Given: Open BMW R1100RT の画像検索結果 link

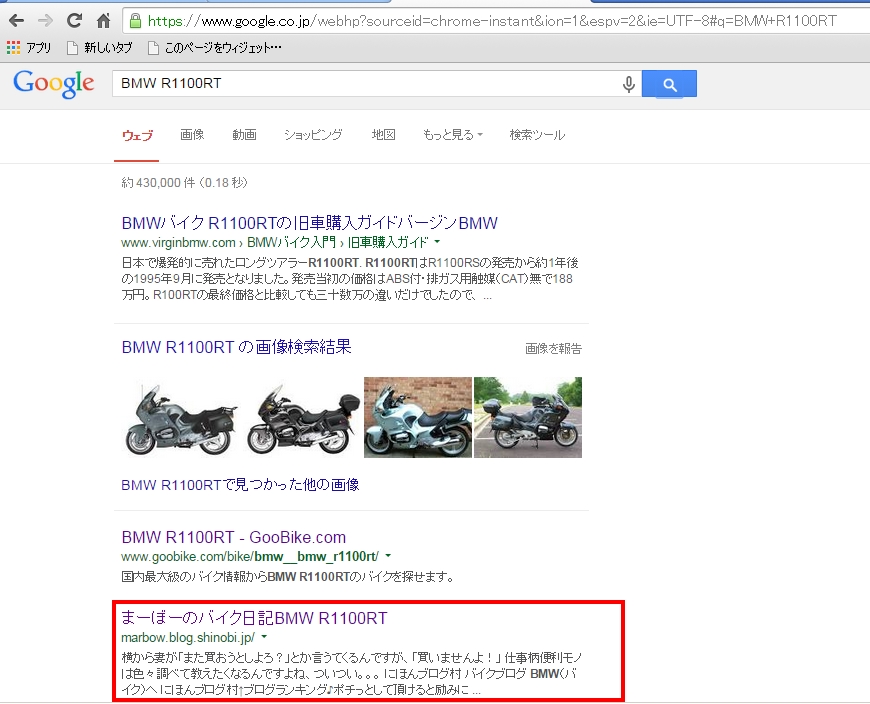Looking at the screenshot, I should click(236, 347).
